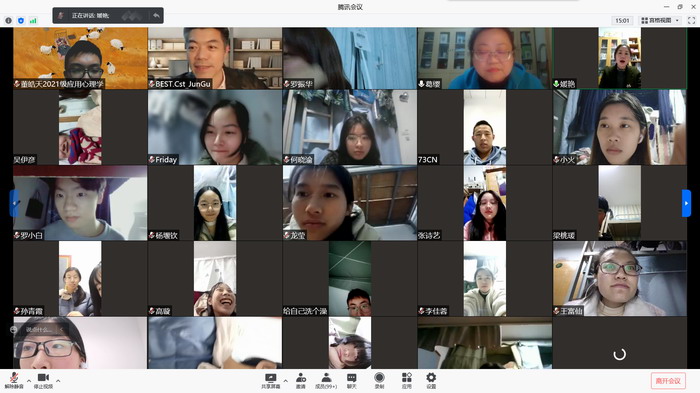This screenshot has width=700, height=393.
Task: Show meeting info via the info icon
Action: (x=8, y=21)
